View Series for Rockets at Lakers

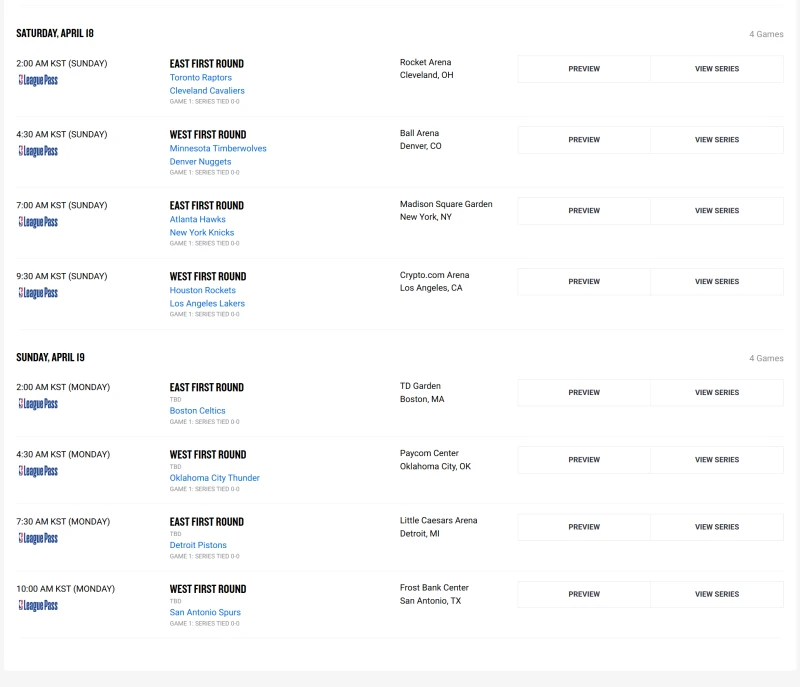click(717, 282)
